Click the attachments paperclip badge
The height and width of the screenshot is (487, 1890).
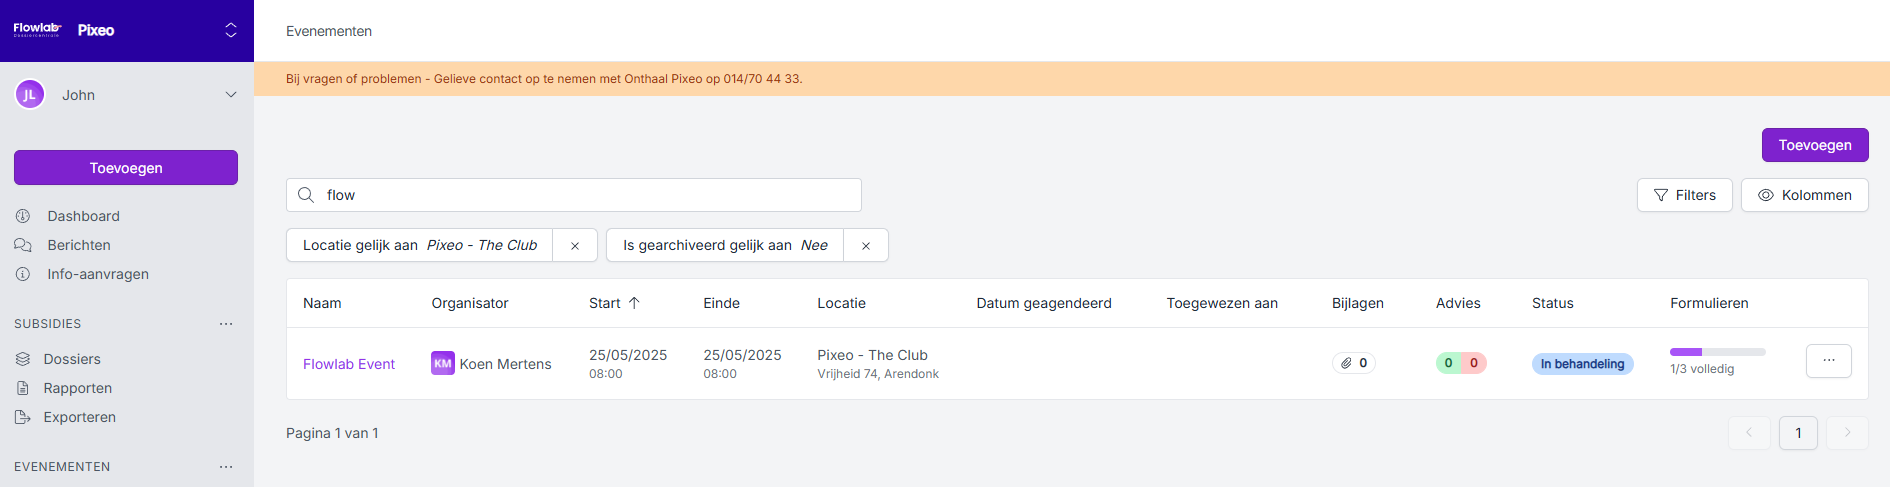coord(1354,363)
